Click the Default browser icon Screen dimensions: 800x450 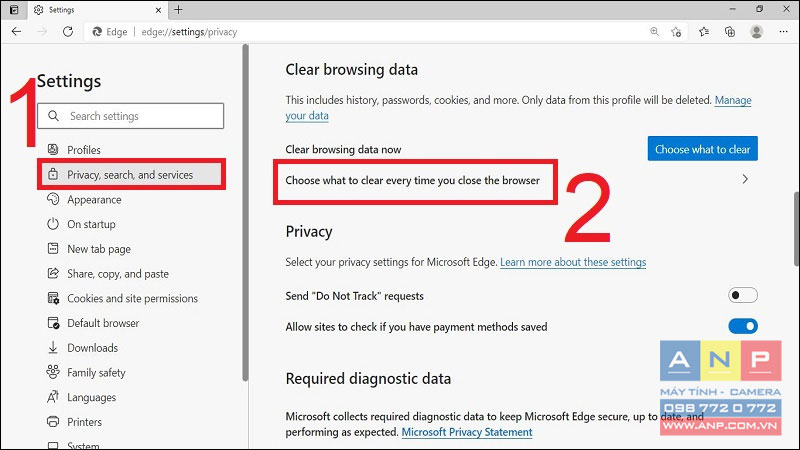[x=53, y=323]
